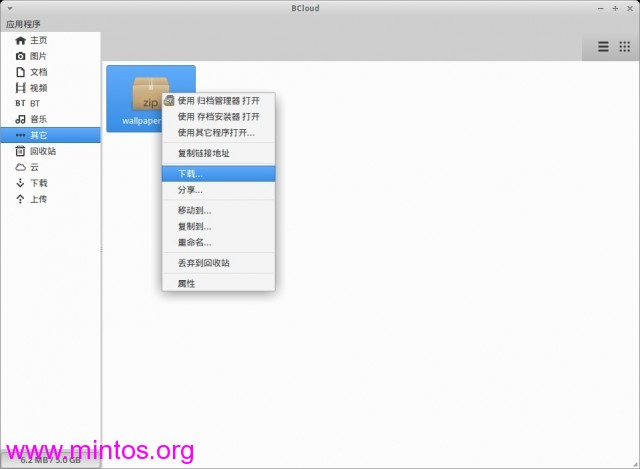Select the 其它 dots icon category
This screenshot has height=469, width=640.
tap(20, 135)
